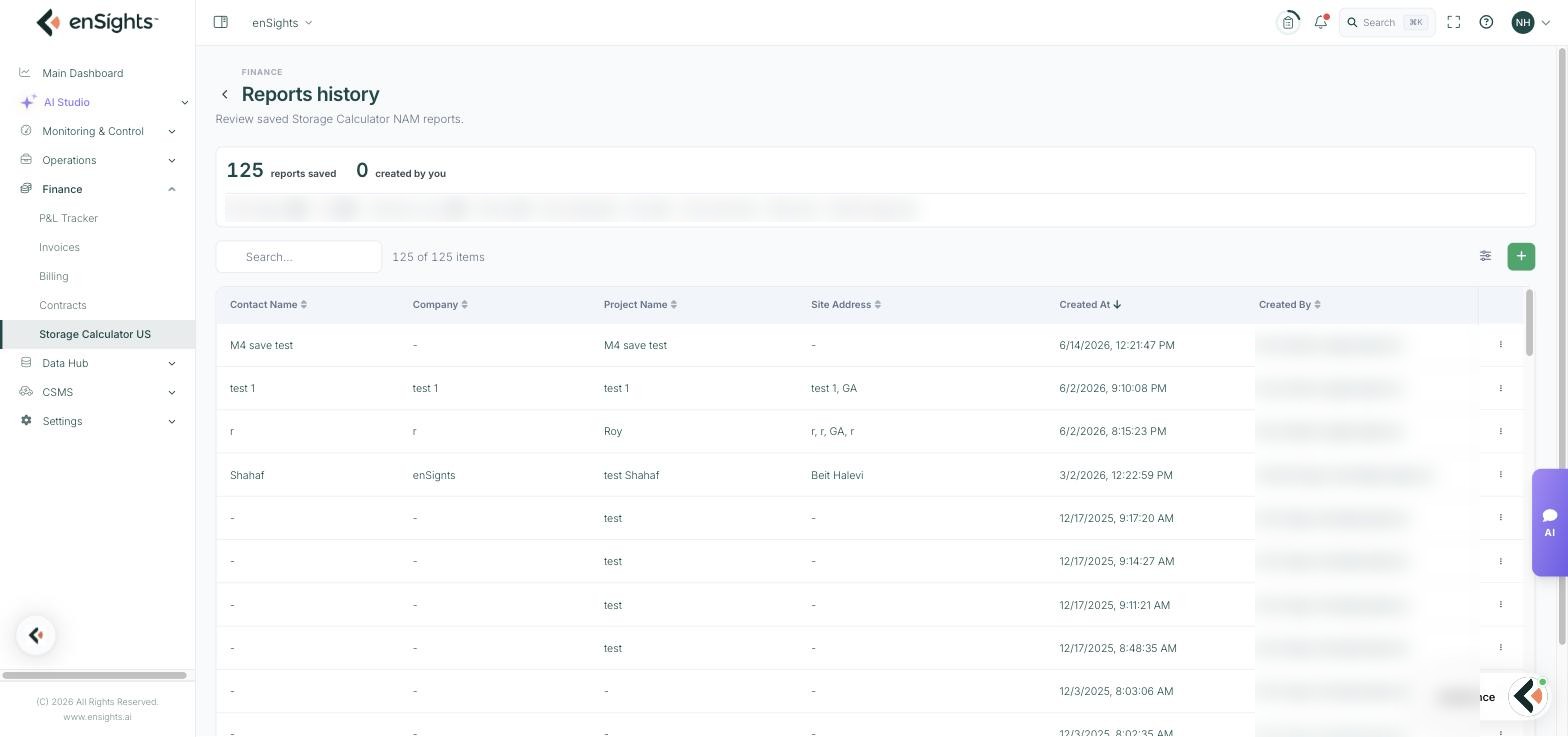Expand the Settings menu

click(x=98, y=421)
